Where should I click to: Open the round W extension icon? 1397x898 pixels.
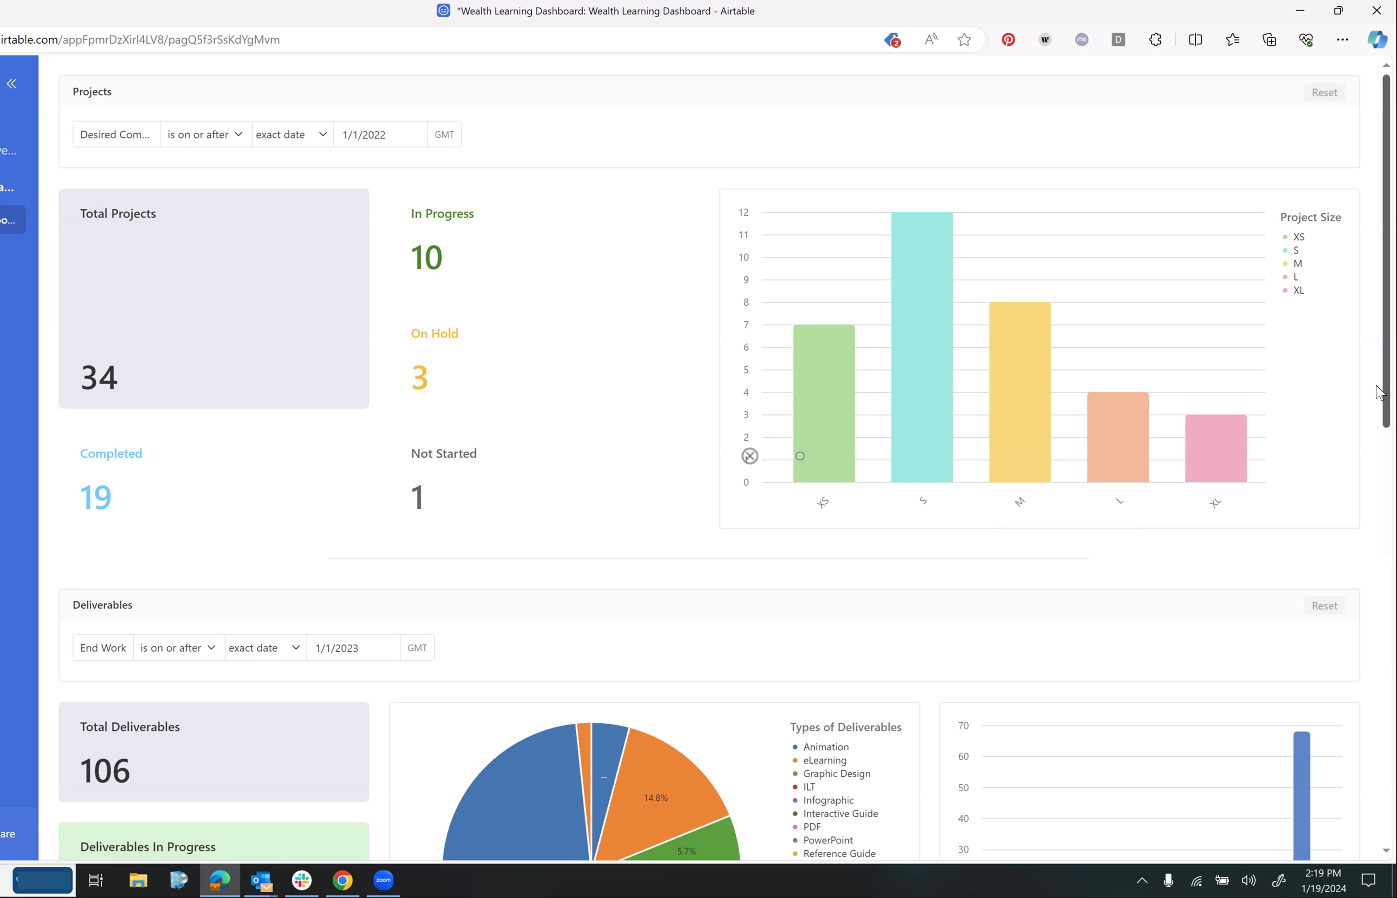(x=1045, y=40)
